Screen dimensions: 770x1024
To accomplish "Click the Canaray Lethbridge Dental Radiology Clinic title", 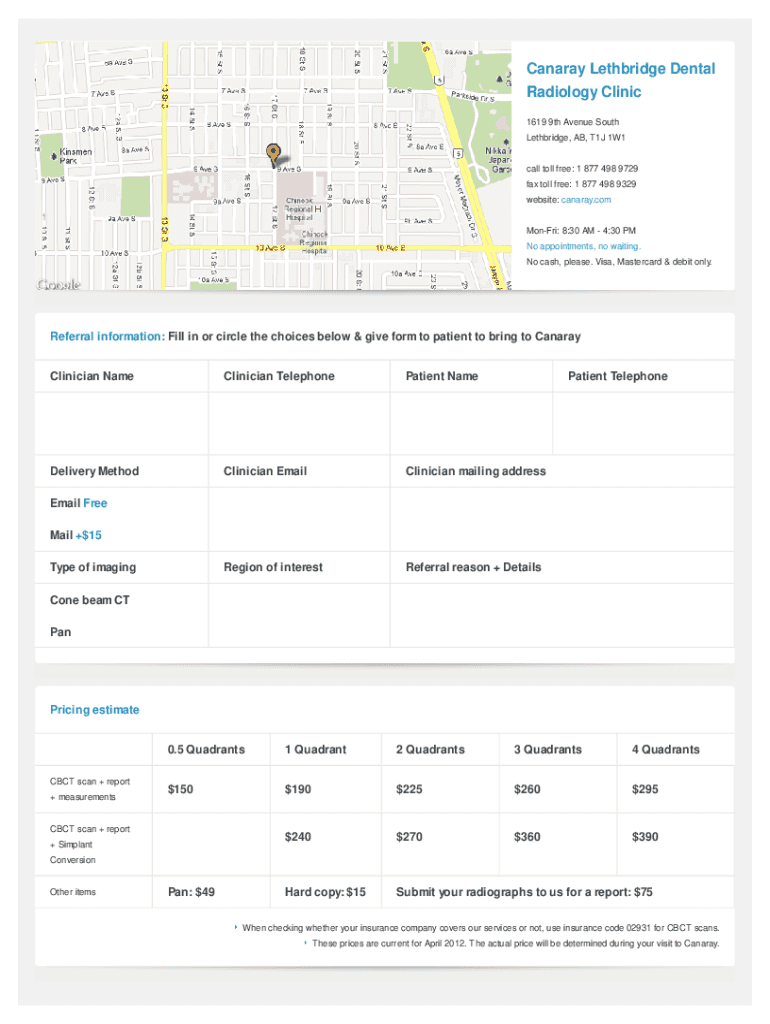I will click(620, 80).
